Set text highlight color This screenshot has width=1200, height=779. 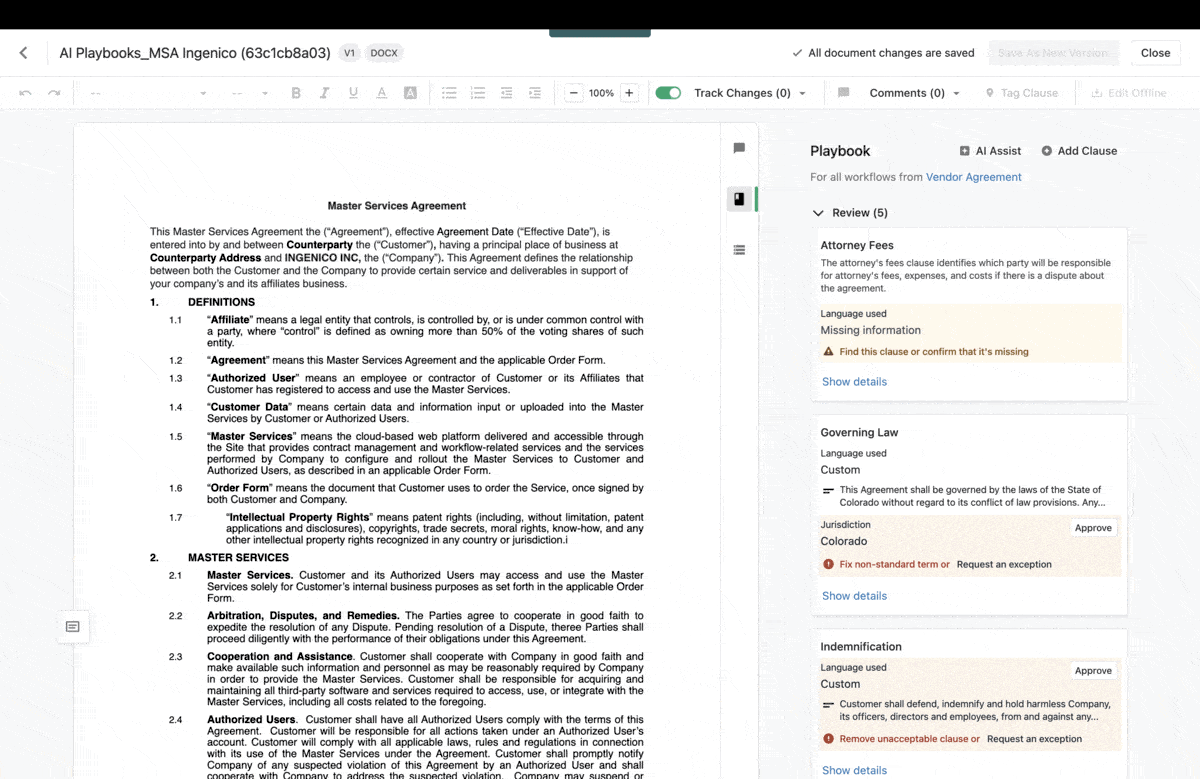410,93
